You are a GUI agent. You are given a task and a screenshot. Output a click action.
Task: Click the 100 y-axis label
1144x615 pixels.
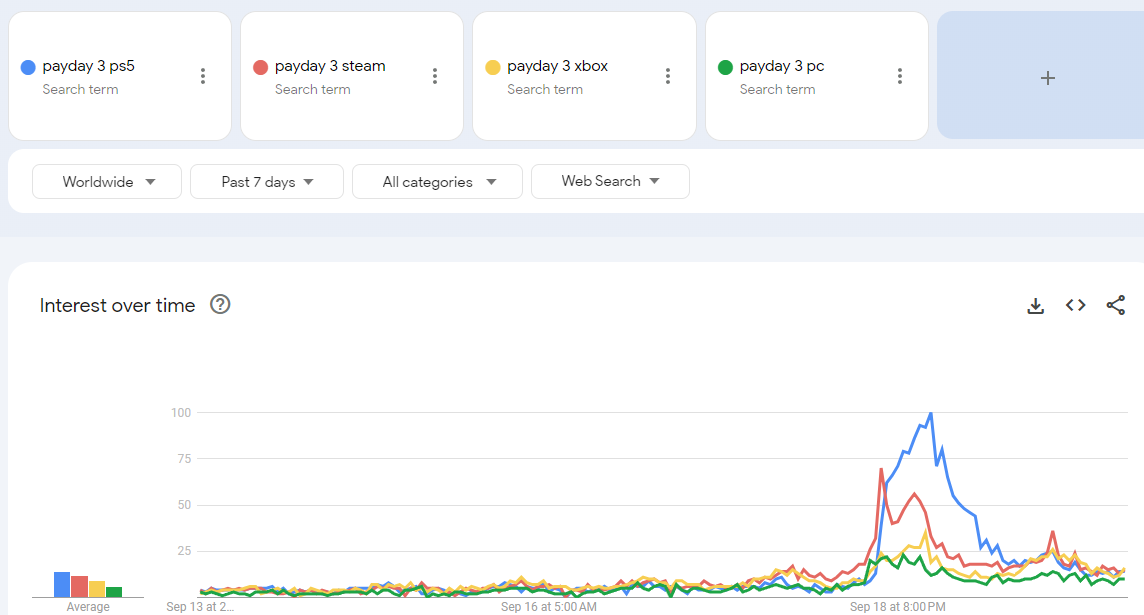coord(181,413)
